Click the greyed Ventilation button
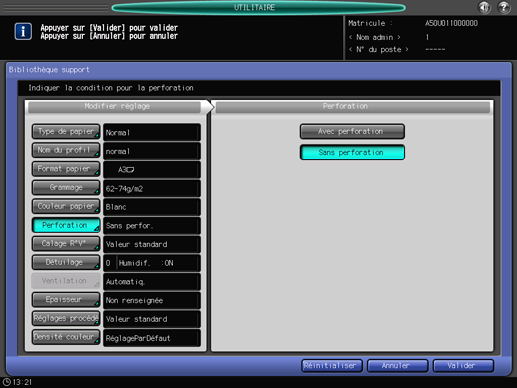 click(x=66, y=281)
